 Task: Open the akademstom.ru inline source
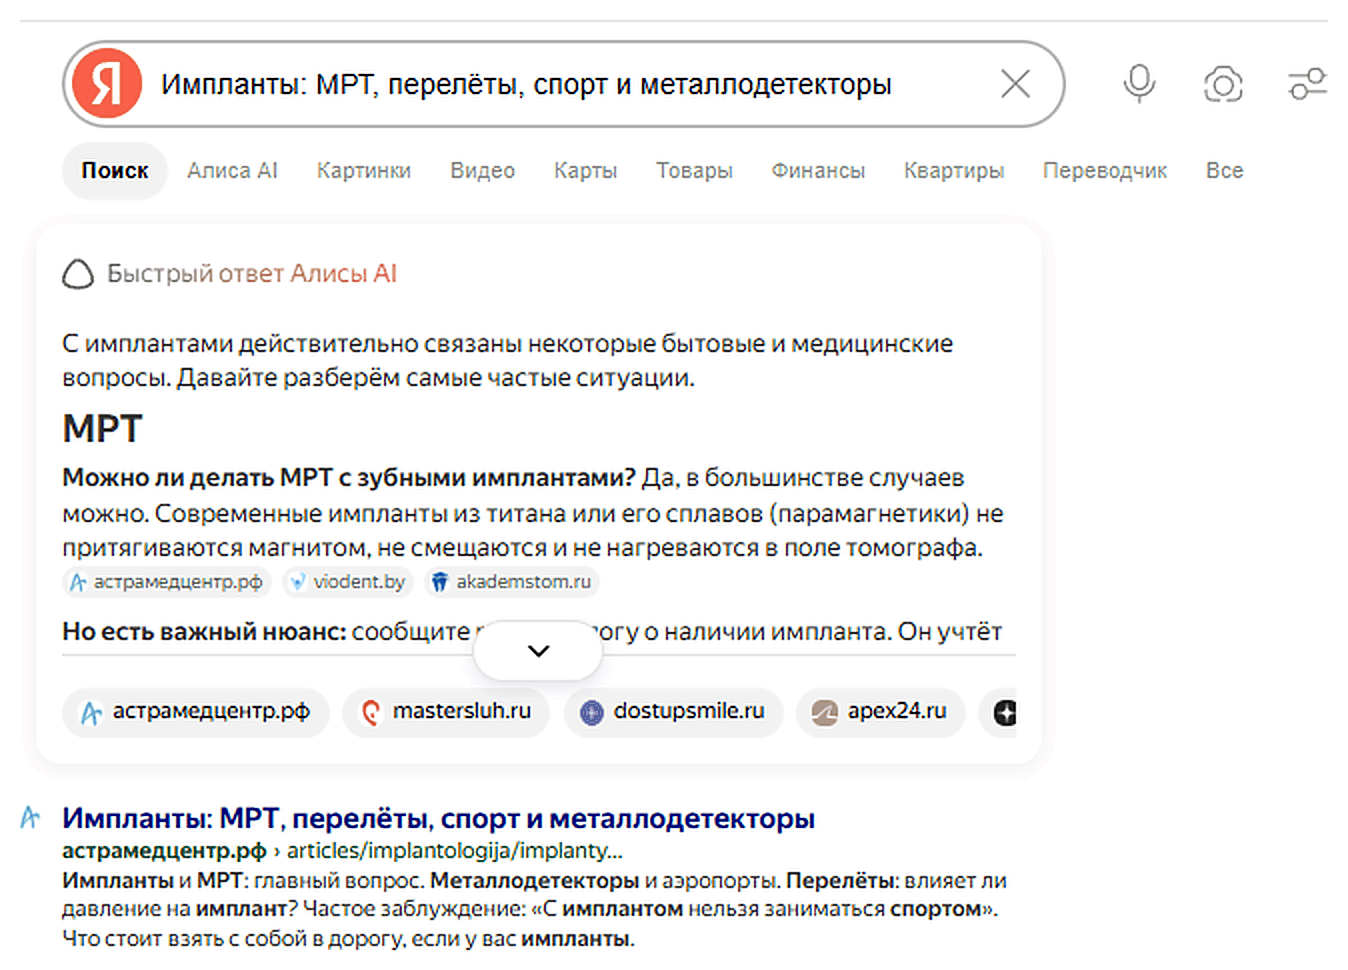click(512, 582)
